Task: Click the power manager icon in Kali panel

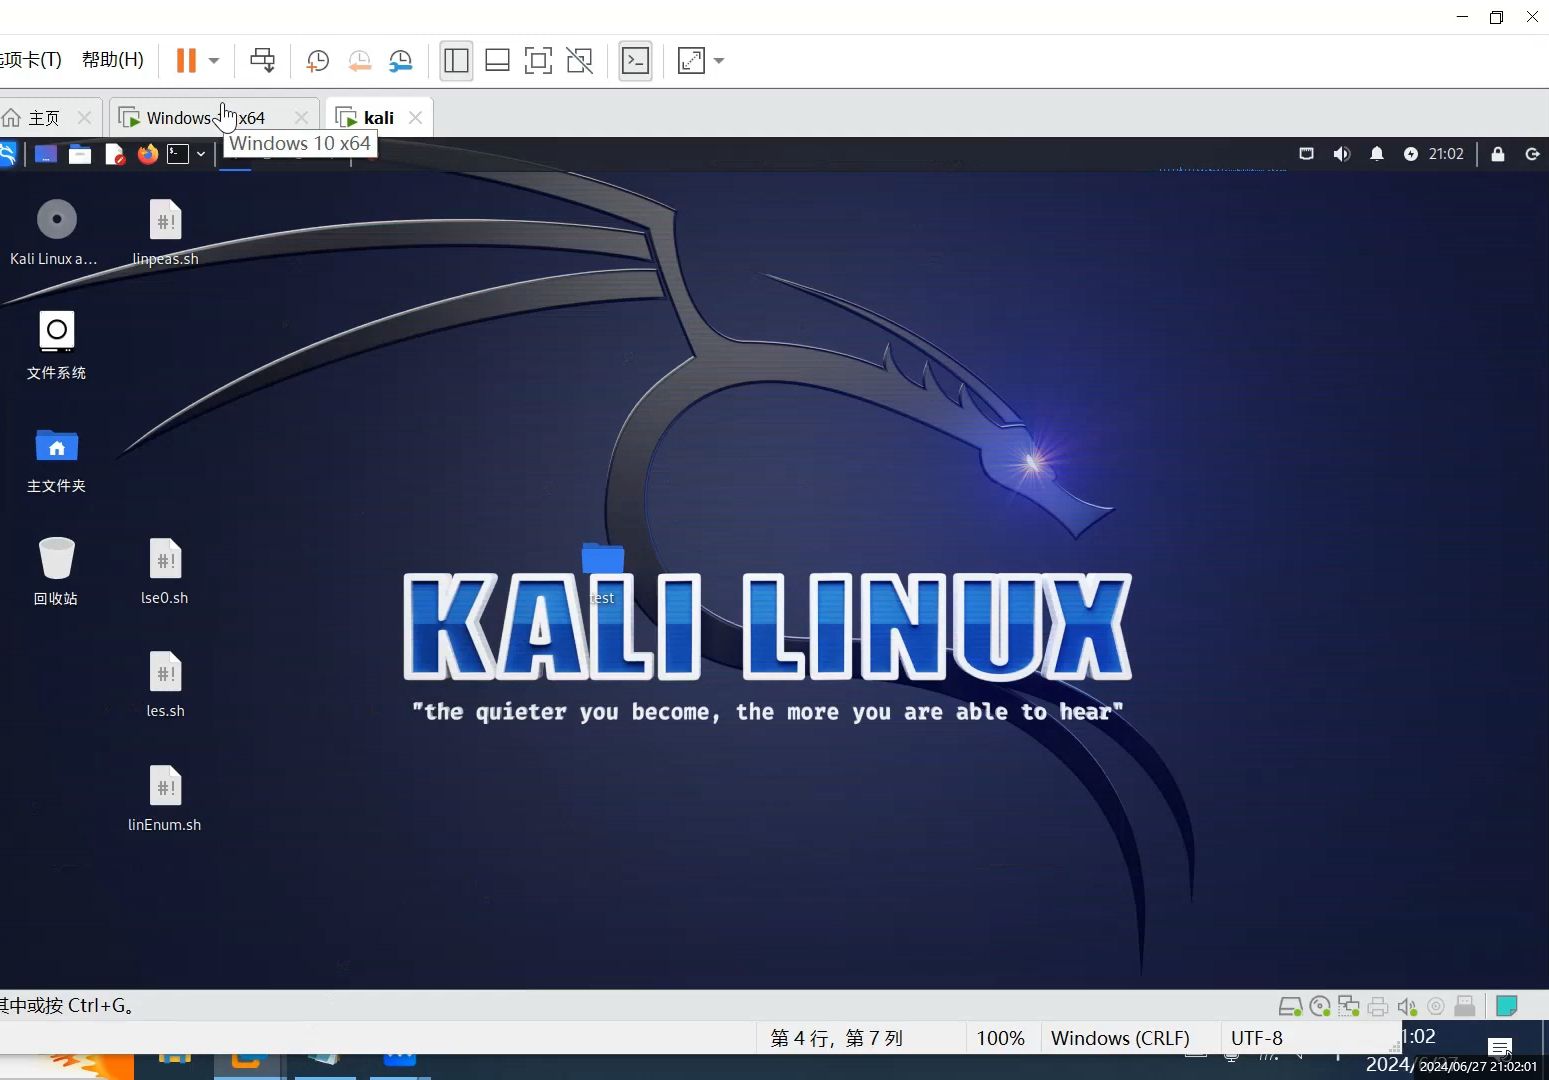Action: (1411, 154)
